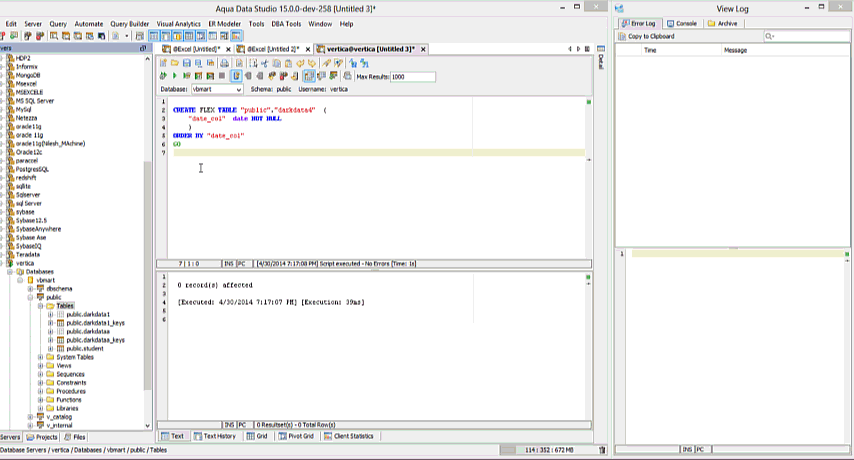Click the dock/float icon of Servers panel

[143, 48]
